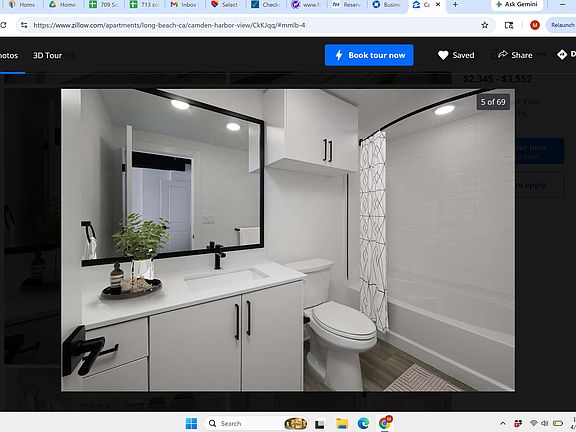The image size is (576, 432).
Task: Switch to the 713 Sheets tab
Action: tap(144, 4)
